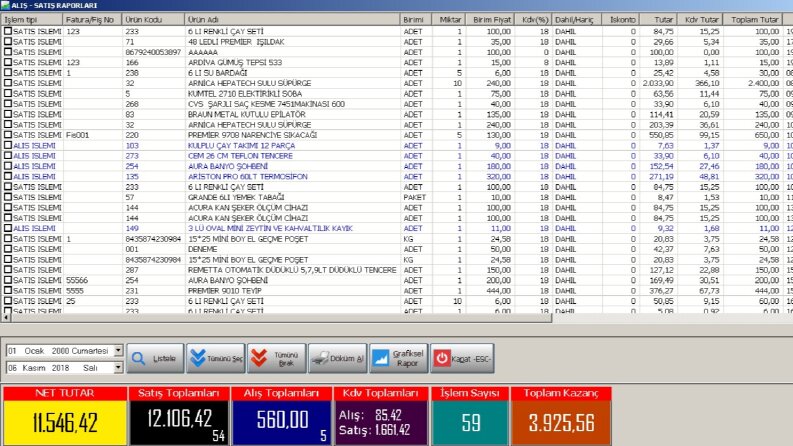Click the Listele search button
793x446 pixels.
click(x=155, y=358)
